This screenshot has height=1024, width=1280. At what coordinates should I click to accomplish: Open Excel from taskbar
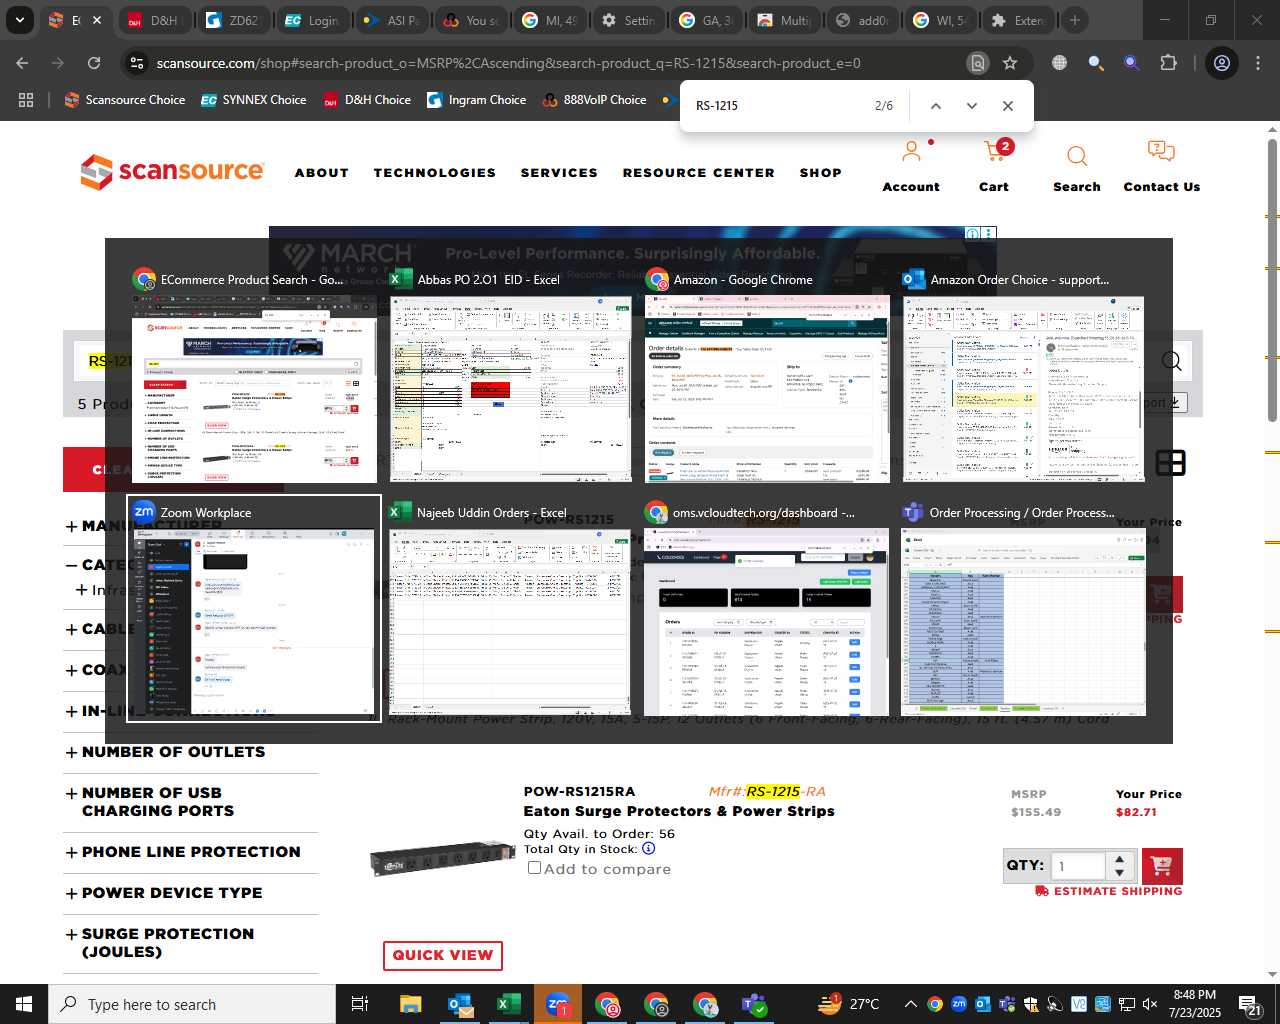pos(508,1004)
